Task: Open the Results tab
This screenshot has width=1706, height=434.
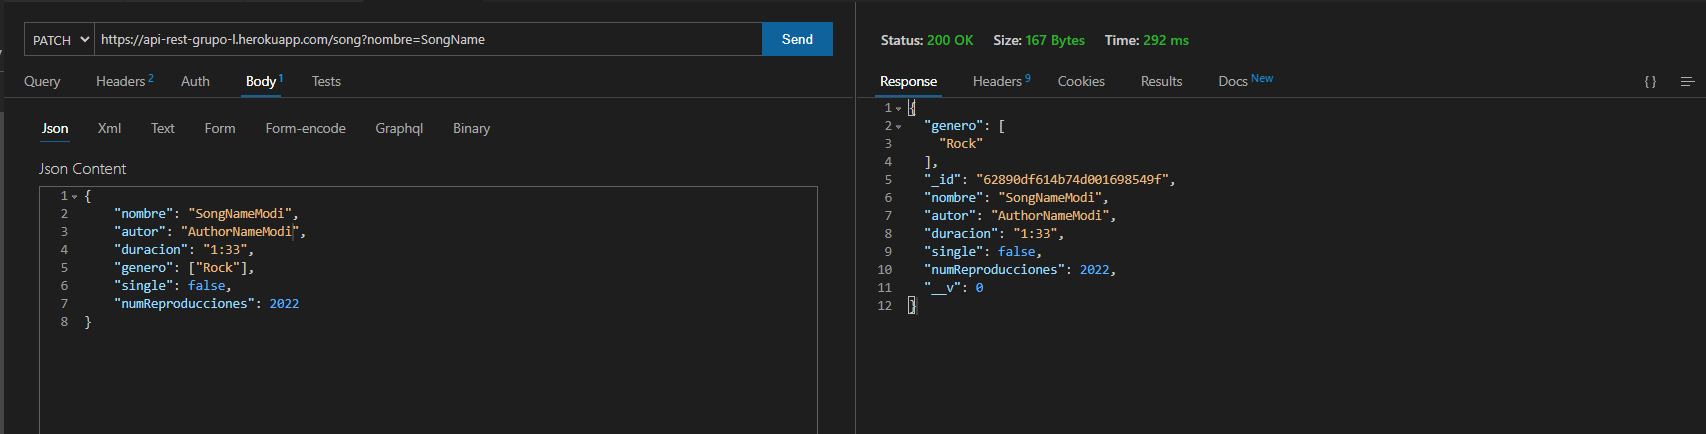Action: 1161,81
